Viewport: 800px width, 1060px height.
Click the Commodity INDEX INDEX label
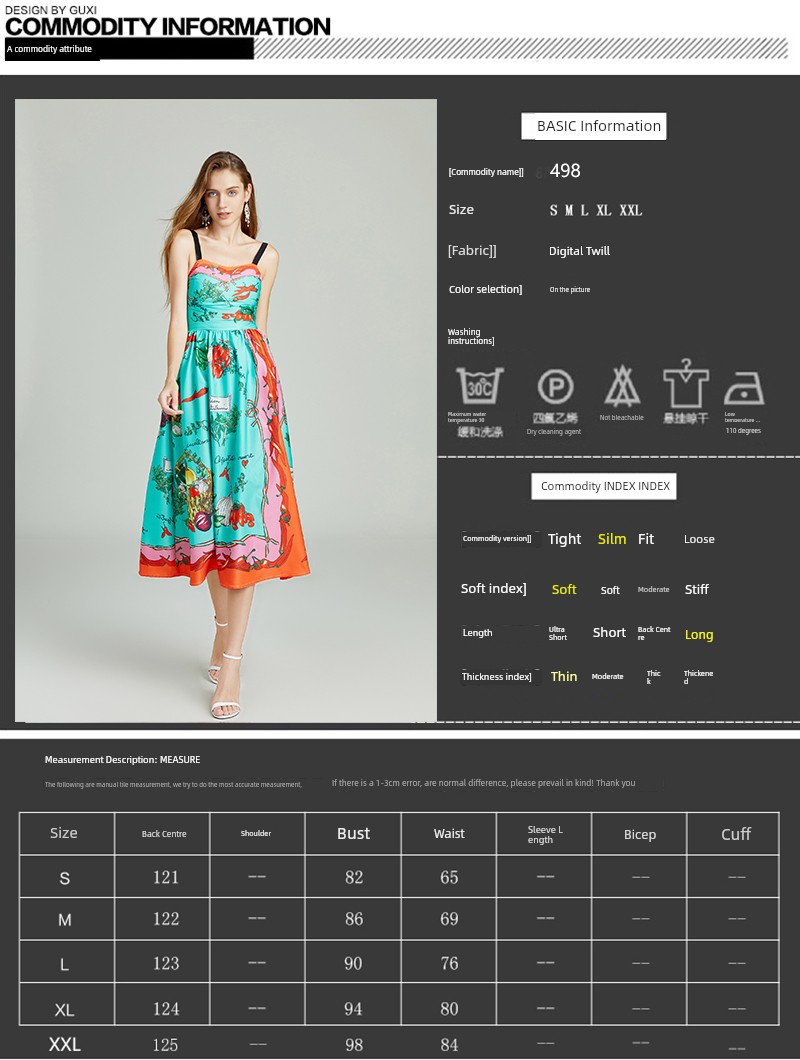click(x=604, y=486)
